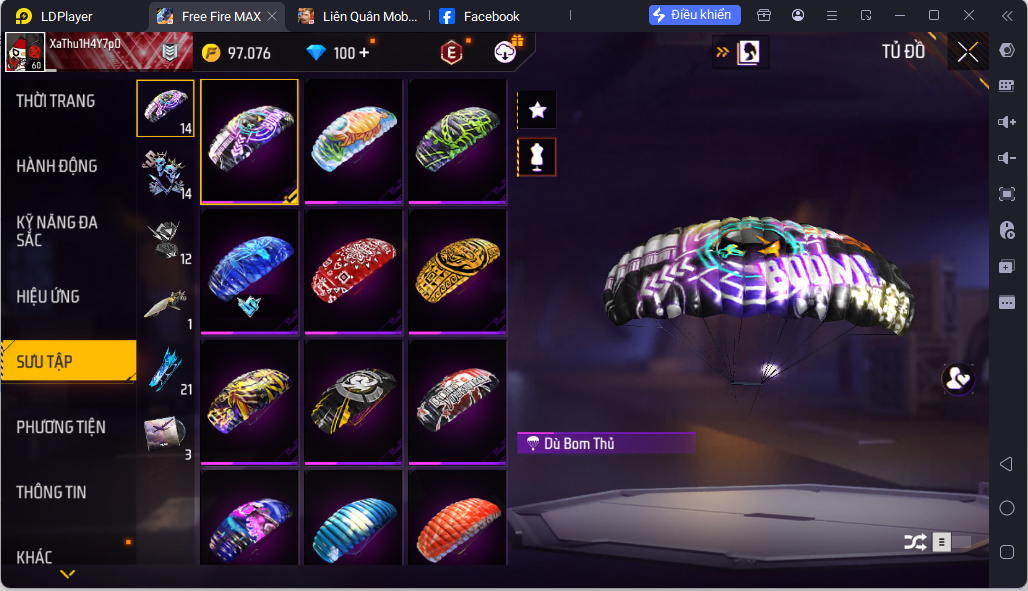Screen dimensions: 1028x591
Task: Select the skull backpack collection category
Action: pos(166,174)
